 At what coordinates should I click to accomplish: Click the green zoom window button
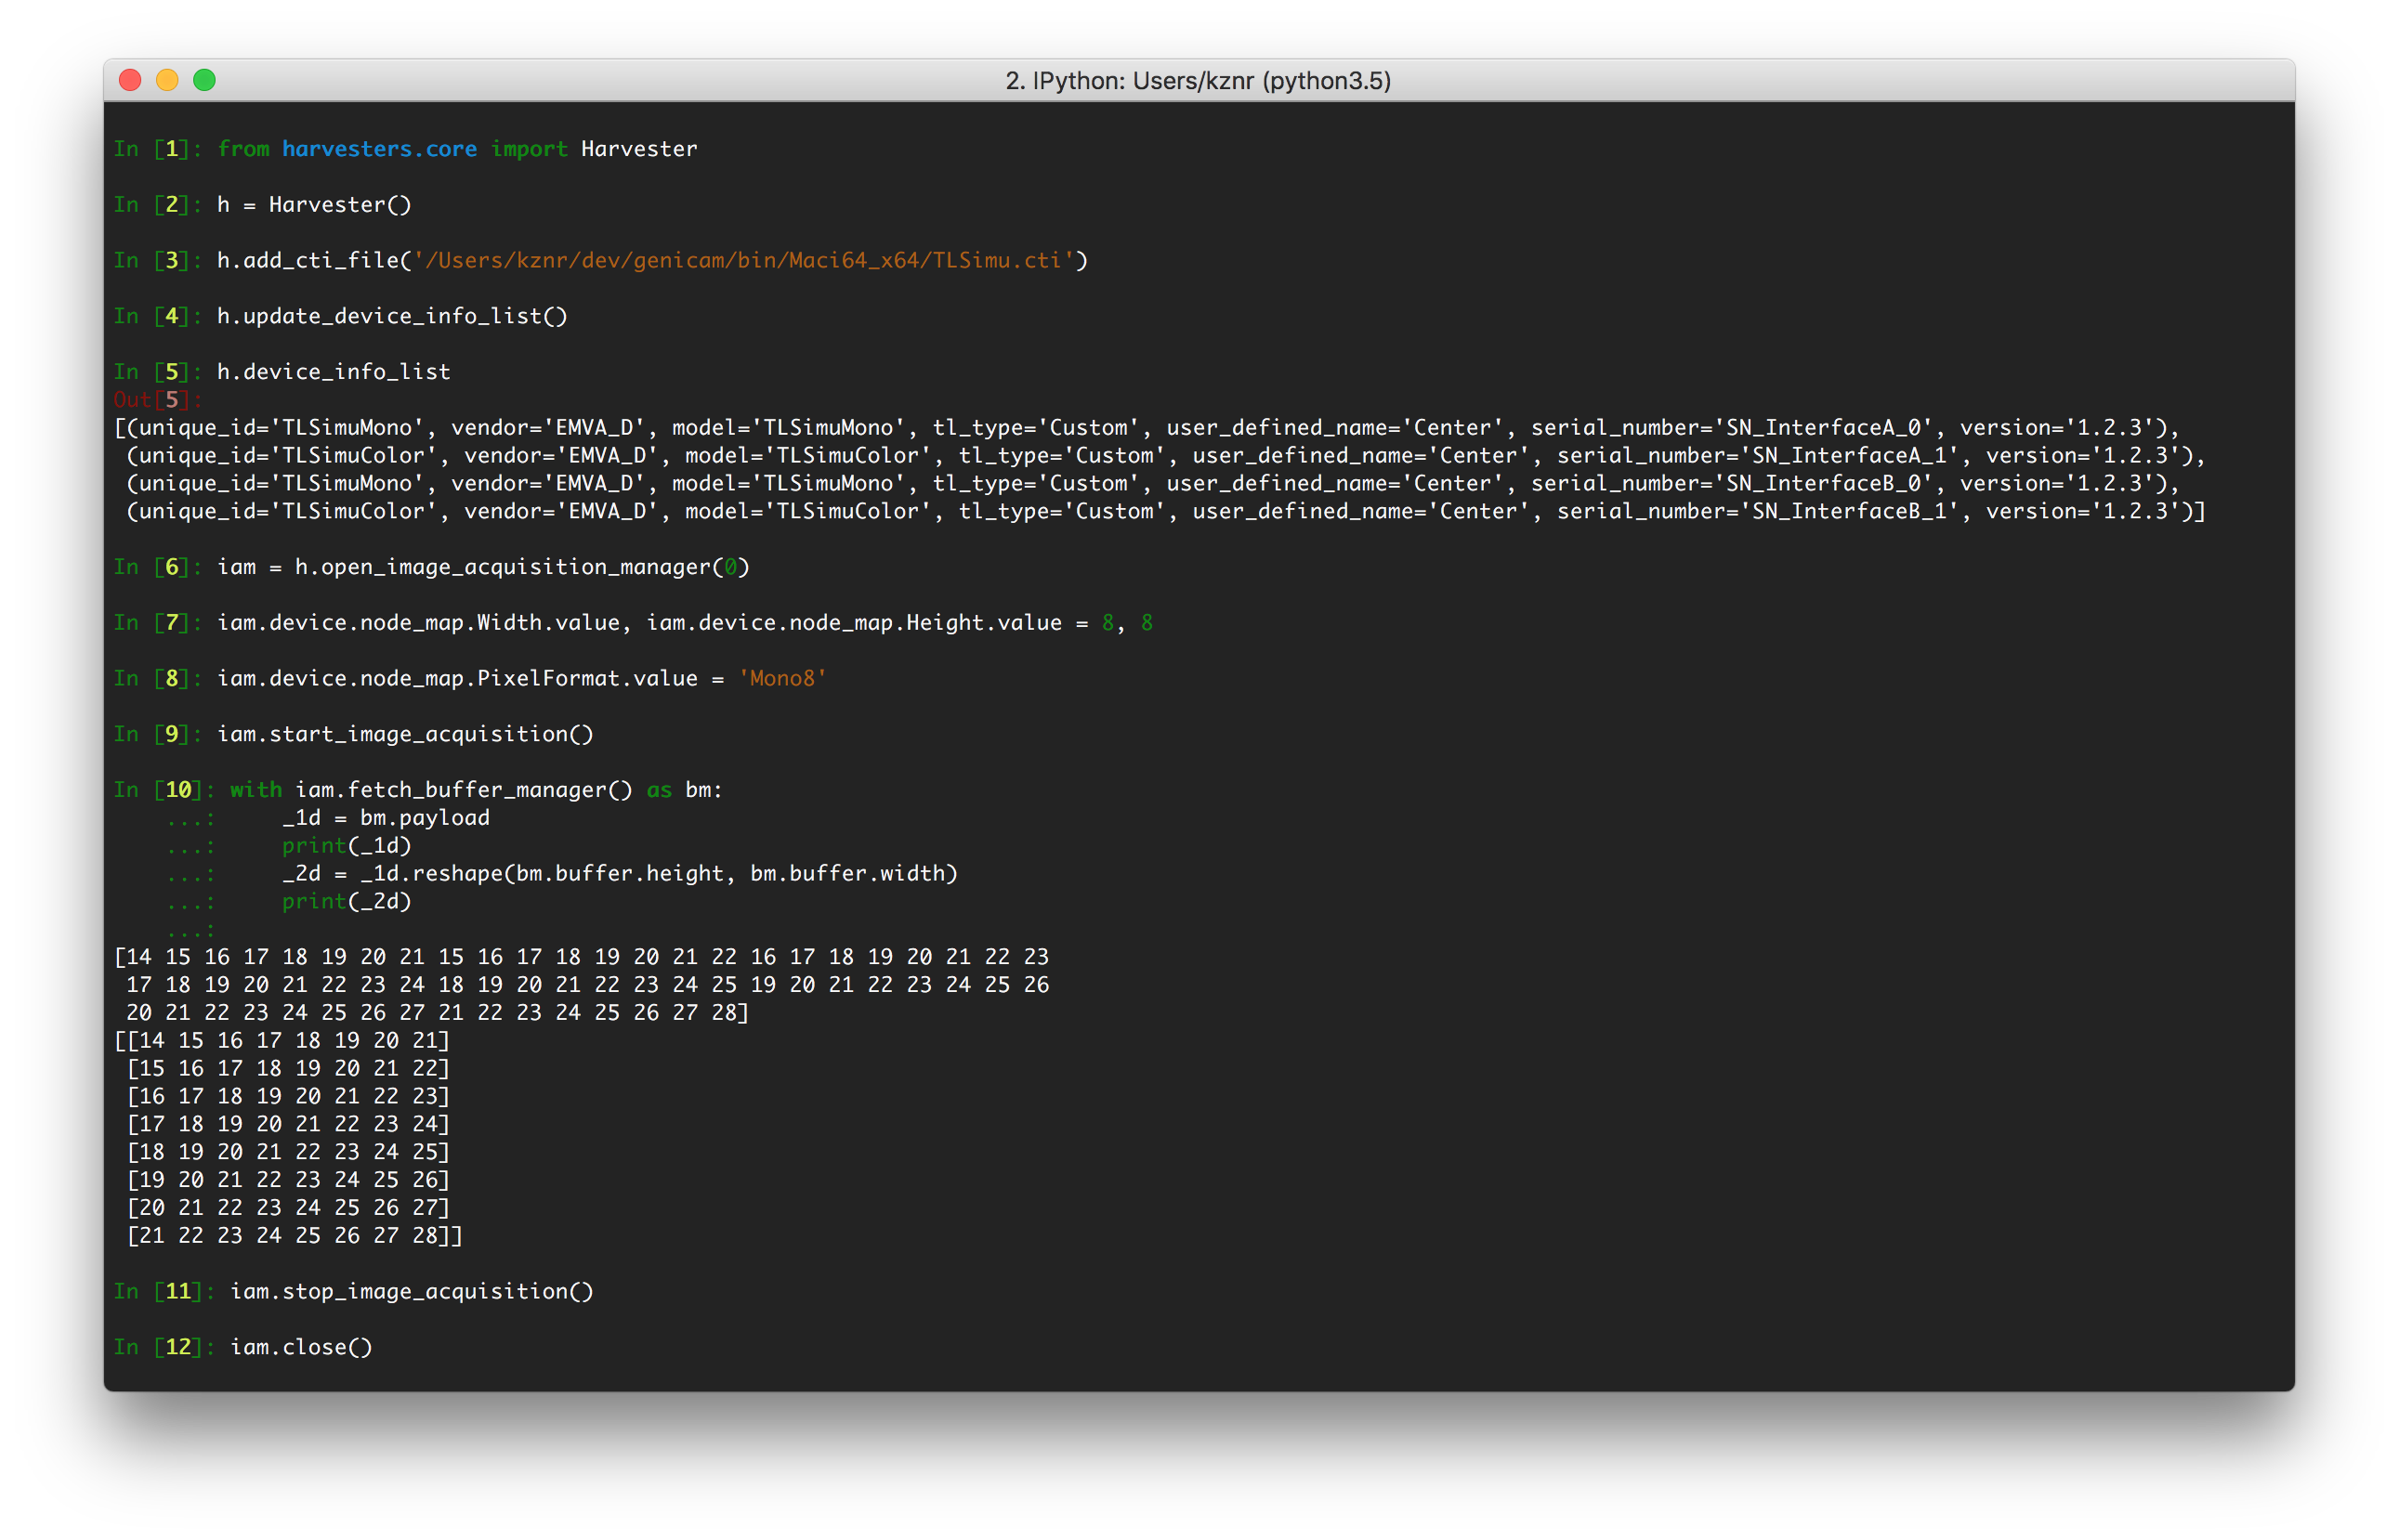tap(204, 80)
